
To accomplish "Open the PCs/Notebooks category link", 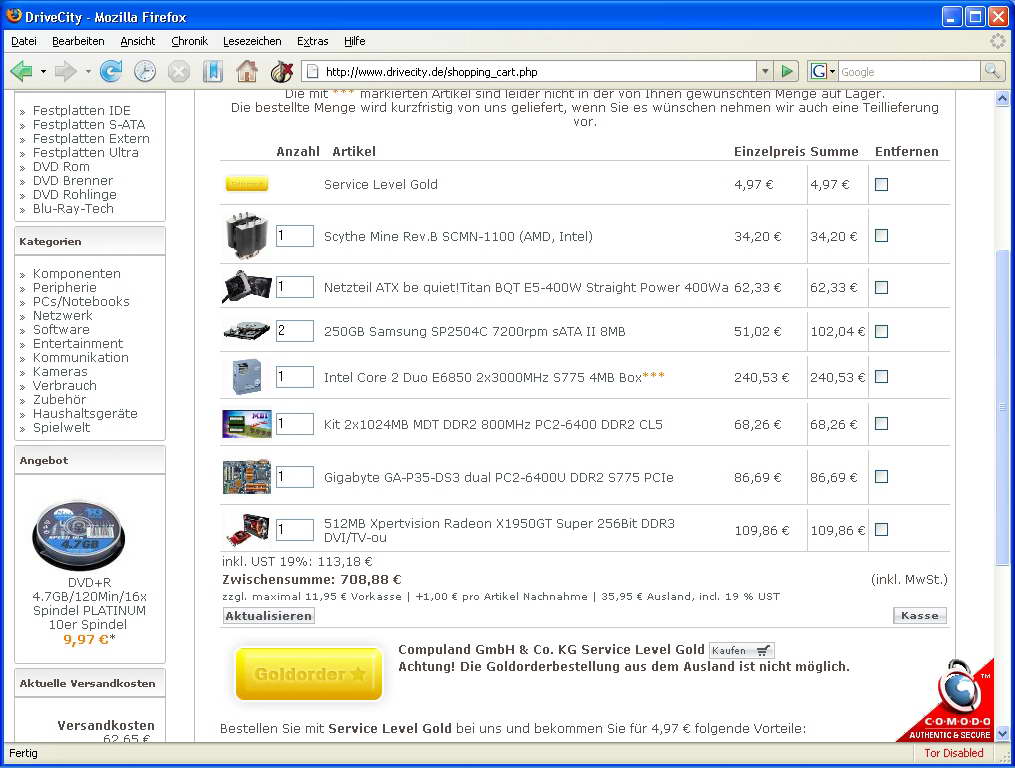I will [x=82, y=301].
